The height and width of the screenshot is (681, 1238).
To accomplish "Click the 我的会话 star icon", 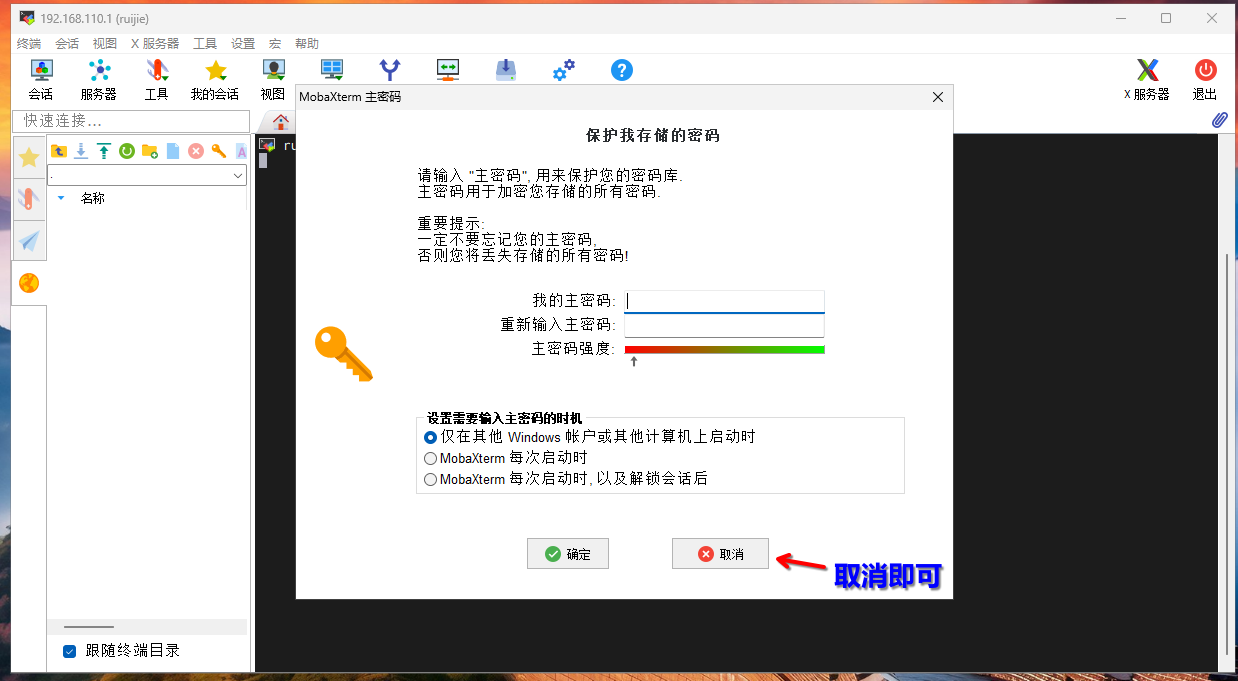I will (x=214, y=70).
